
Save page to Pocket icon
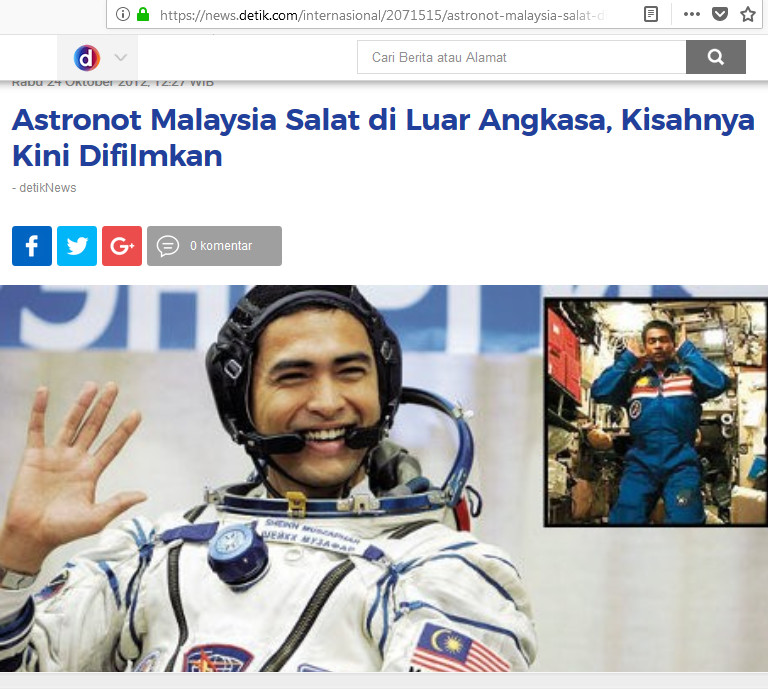click(720, 14)
